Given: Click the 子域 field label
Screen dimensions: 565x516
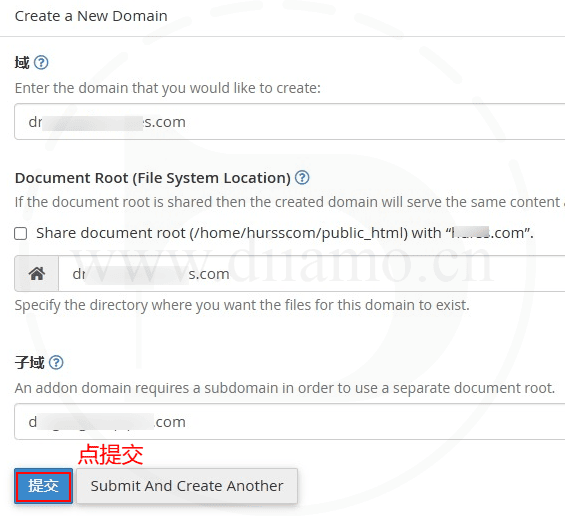Looking at the screenshot, I should coord(30,362).
